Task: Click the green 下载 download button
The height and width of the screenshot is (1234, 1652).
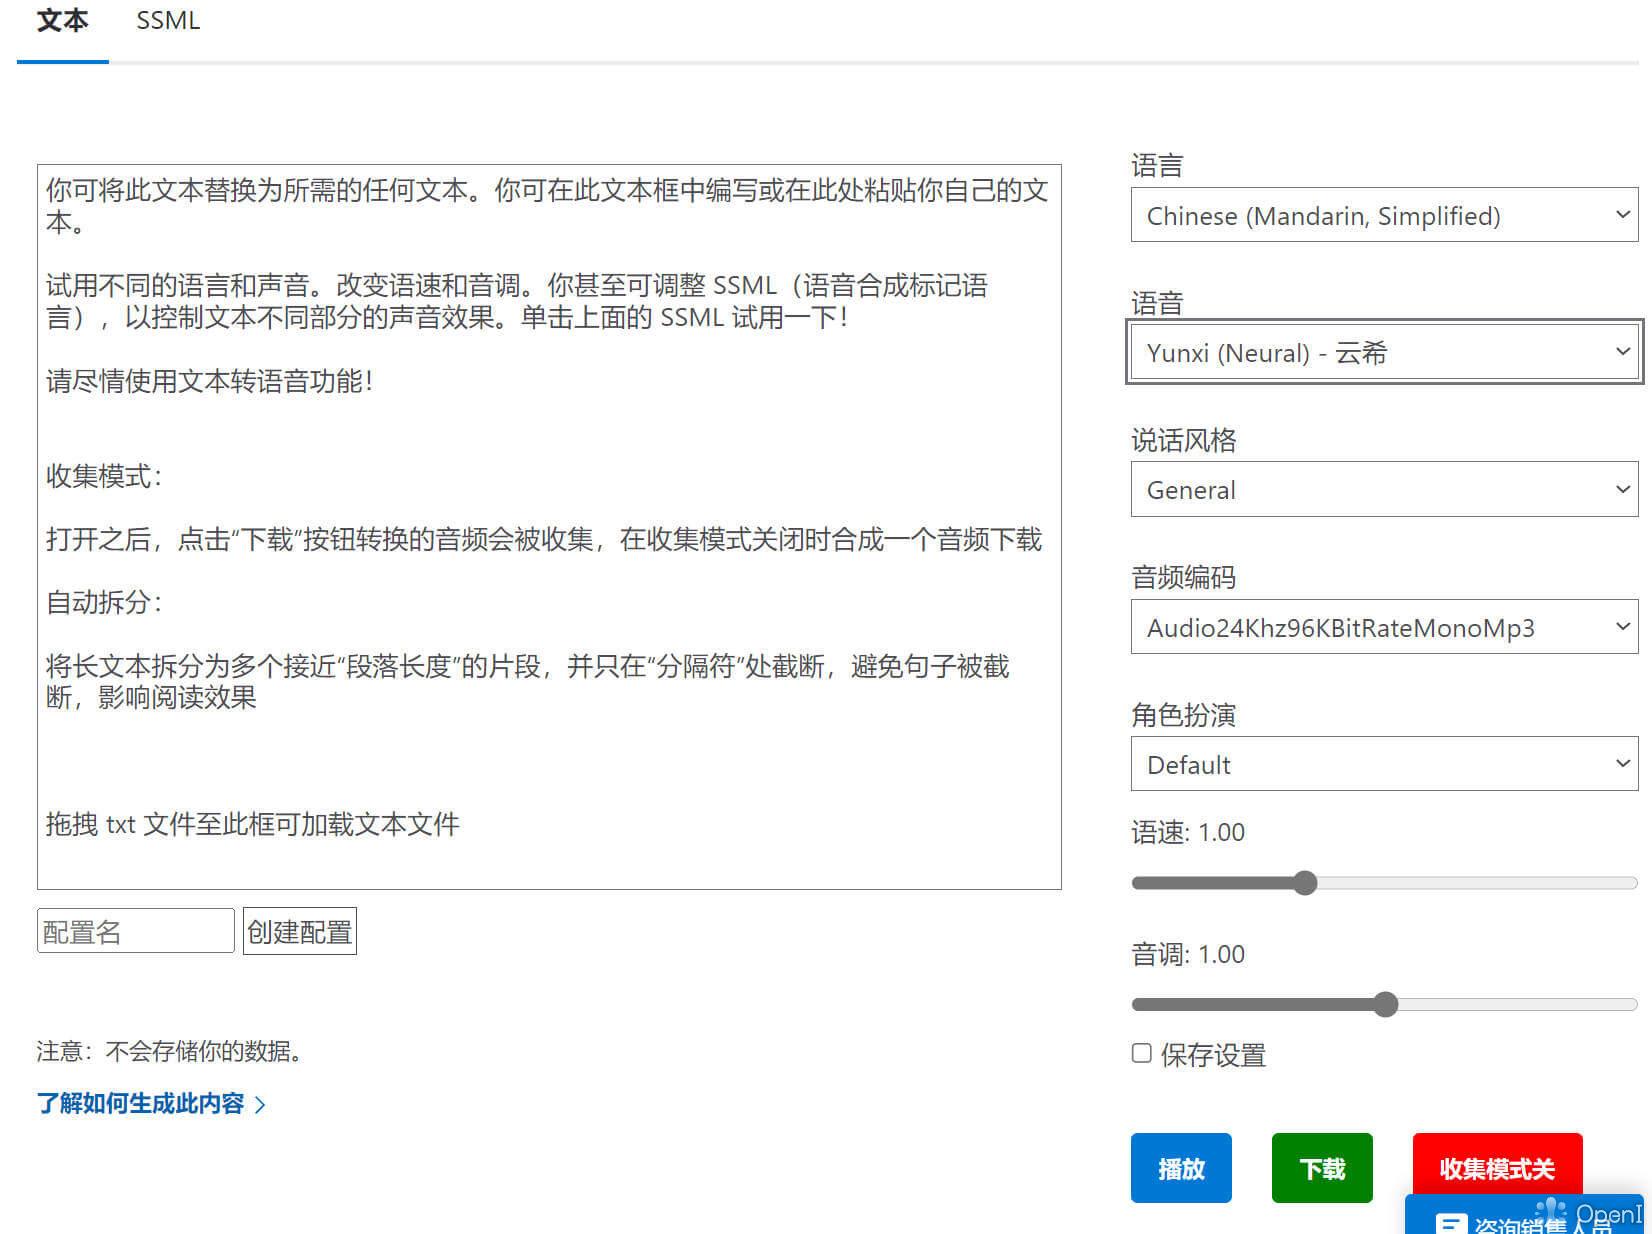Action: pos(1322,1167)
